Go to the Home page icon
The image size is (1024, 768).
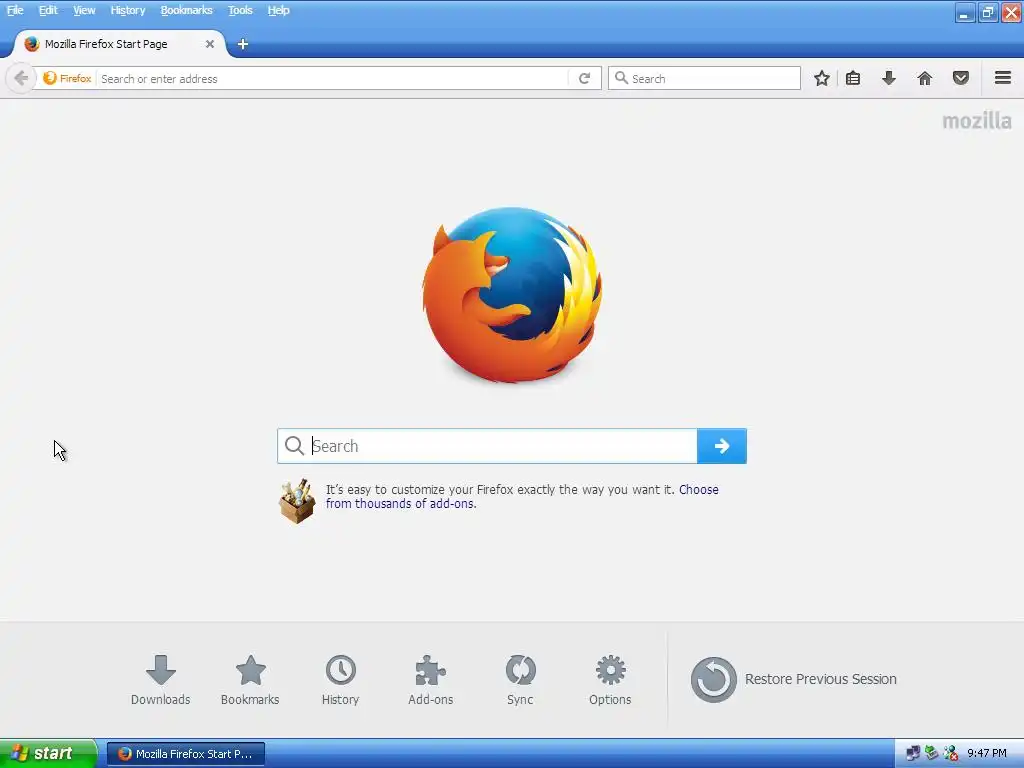pyautogui.click(x=925, y=78)
